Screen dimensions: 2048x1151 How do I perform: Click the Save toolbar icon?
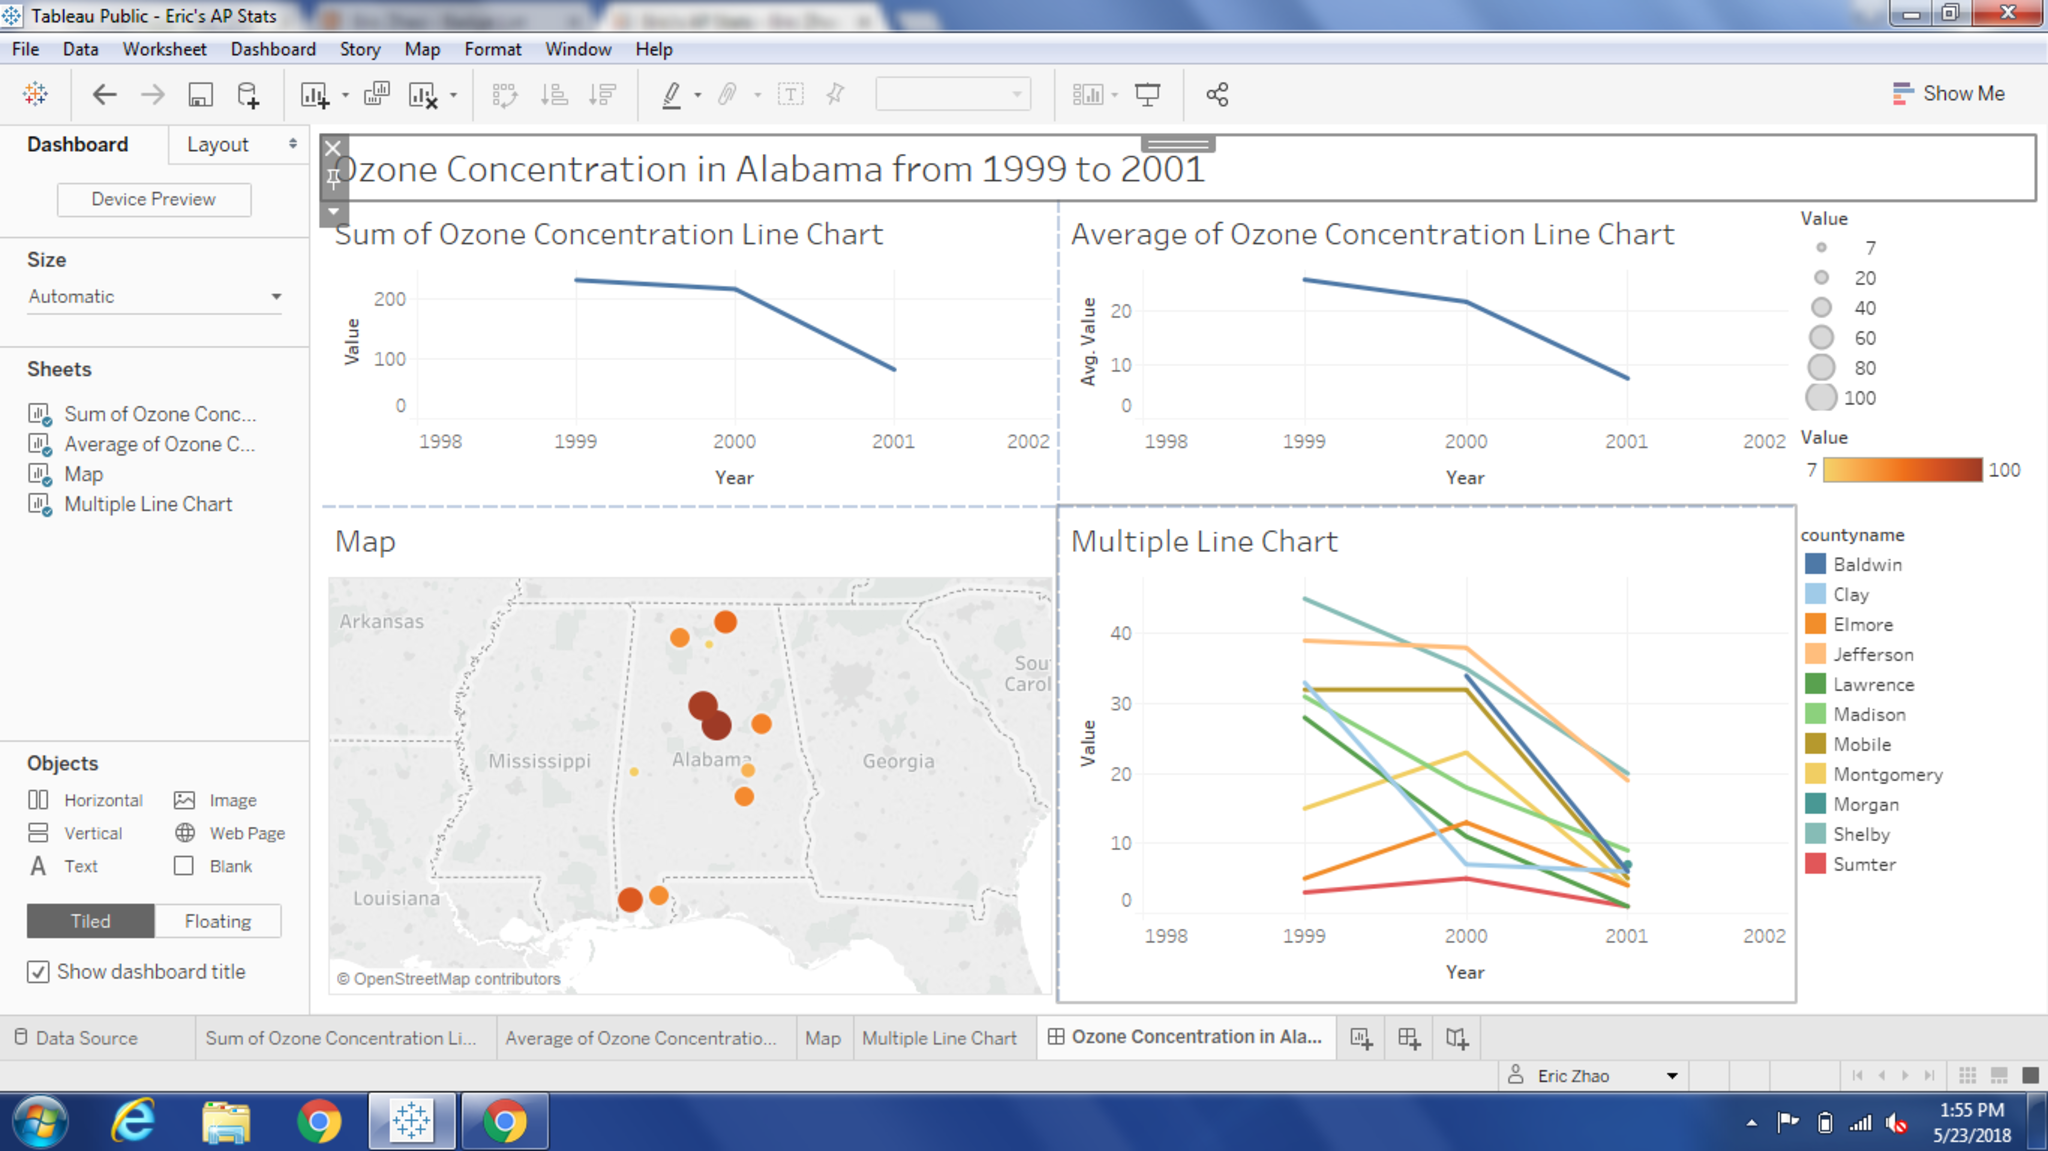pos(200,95)
